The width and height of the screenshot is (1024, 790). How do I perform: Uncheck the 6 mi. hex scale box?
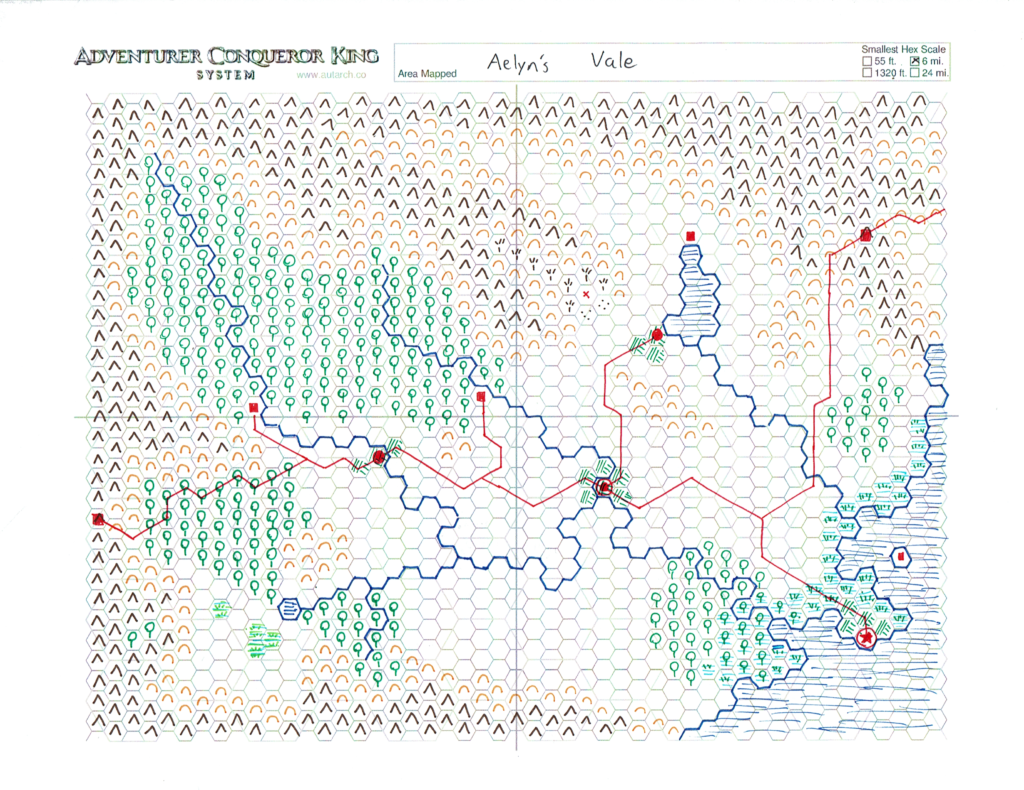coord(914,60)
